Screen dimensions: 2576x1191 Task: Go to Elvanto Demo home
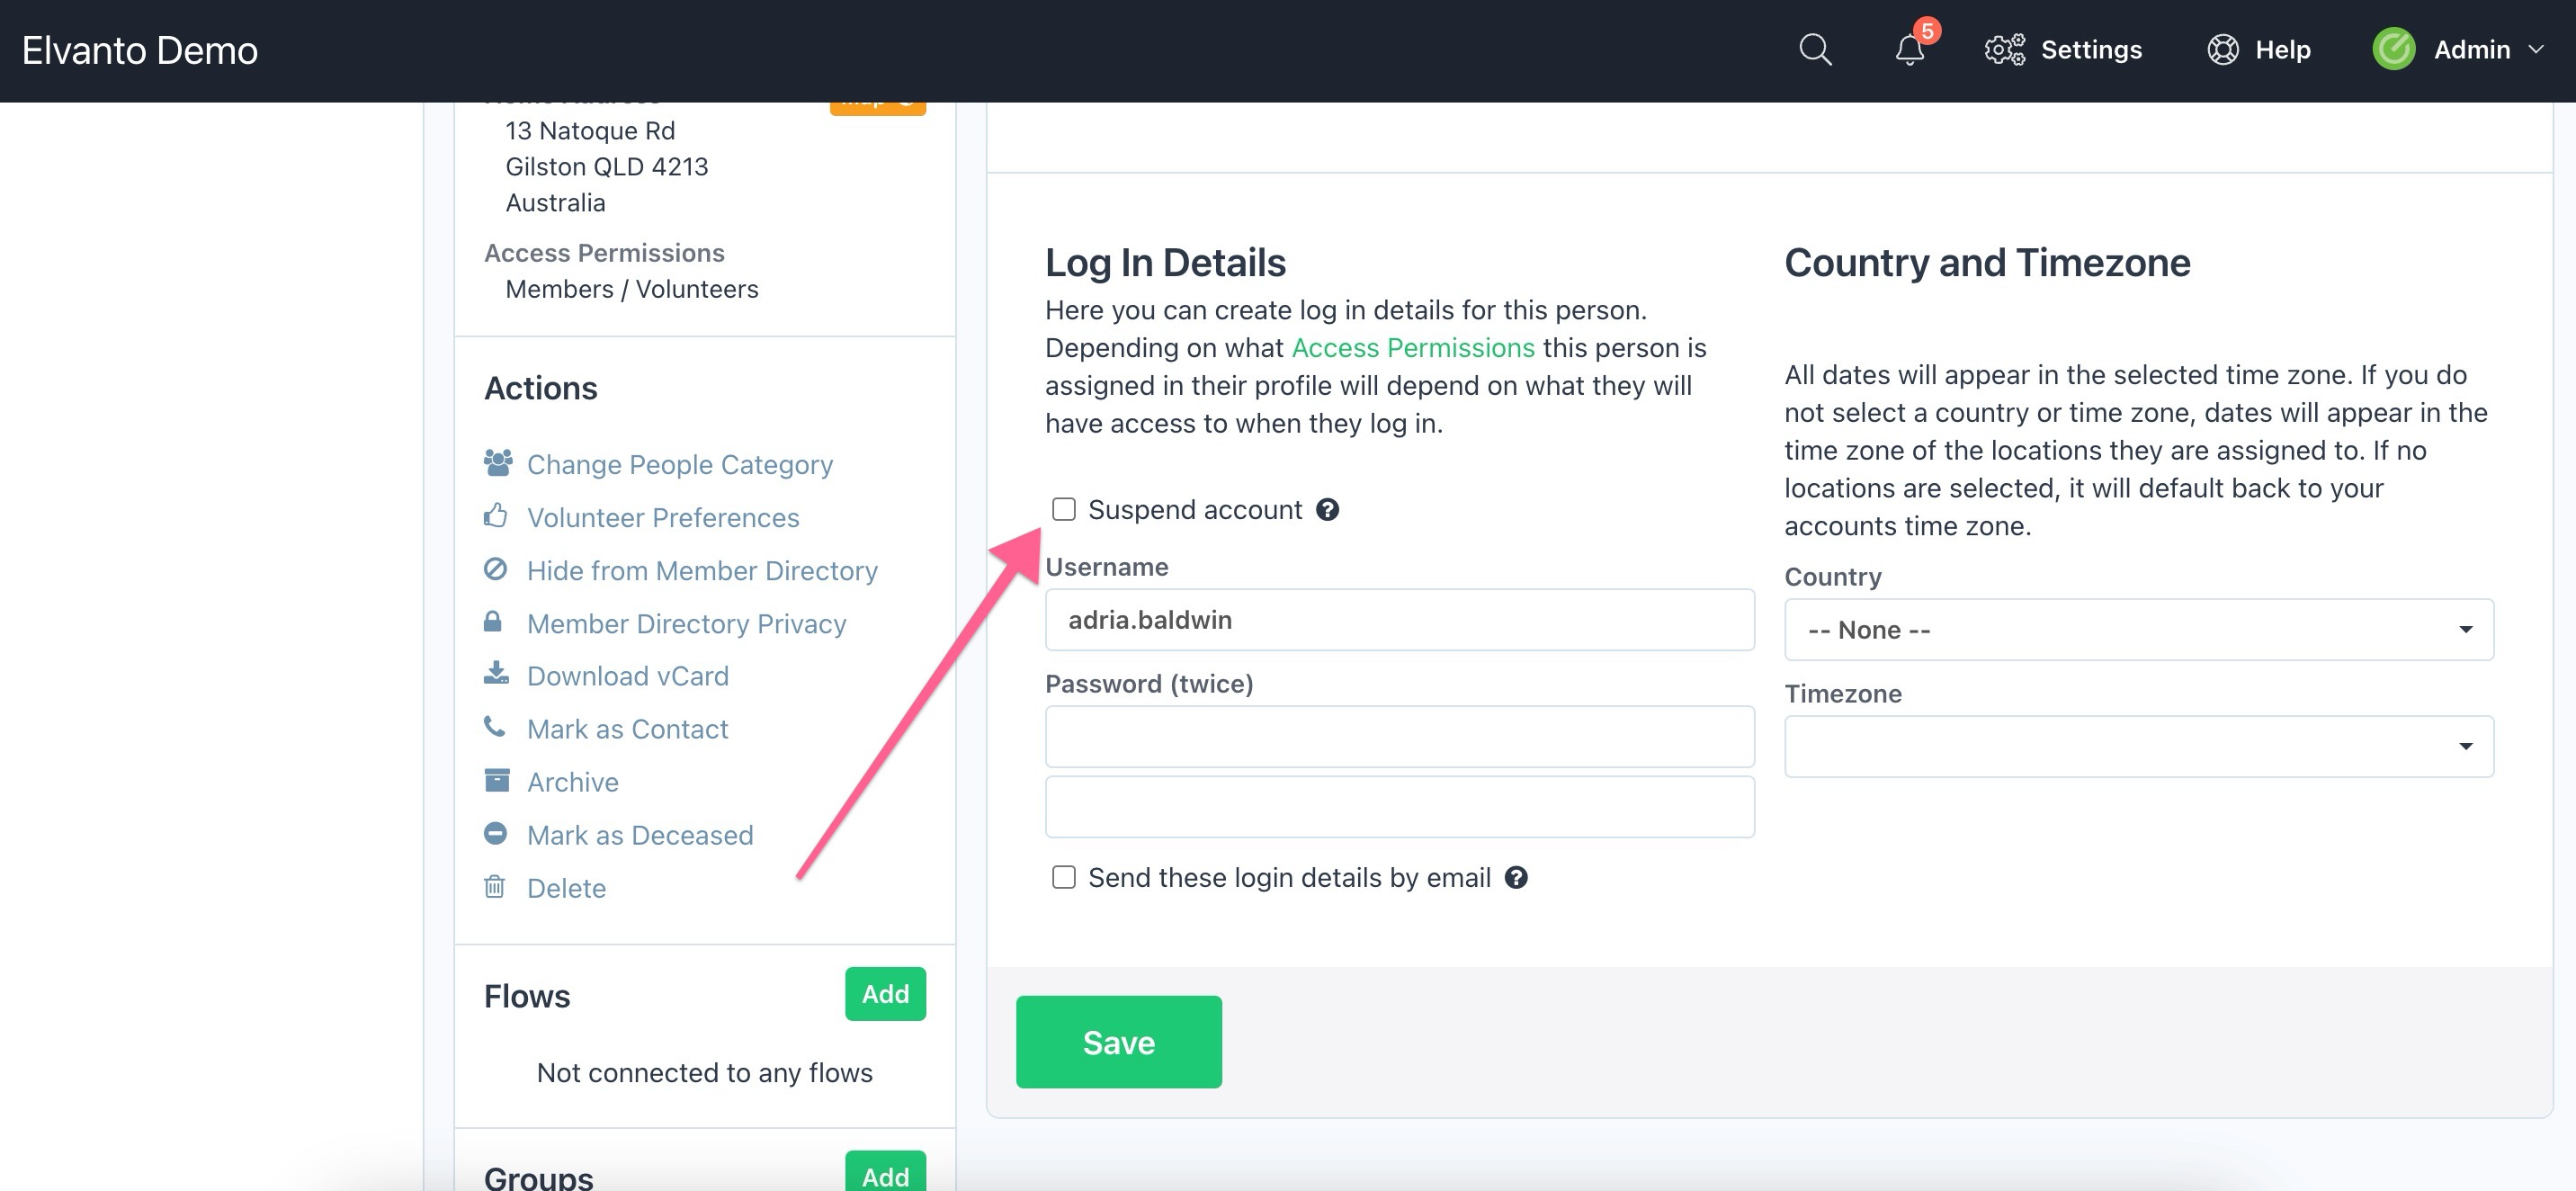click(x=140, y=50)
